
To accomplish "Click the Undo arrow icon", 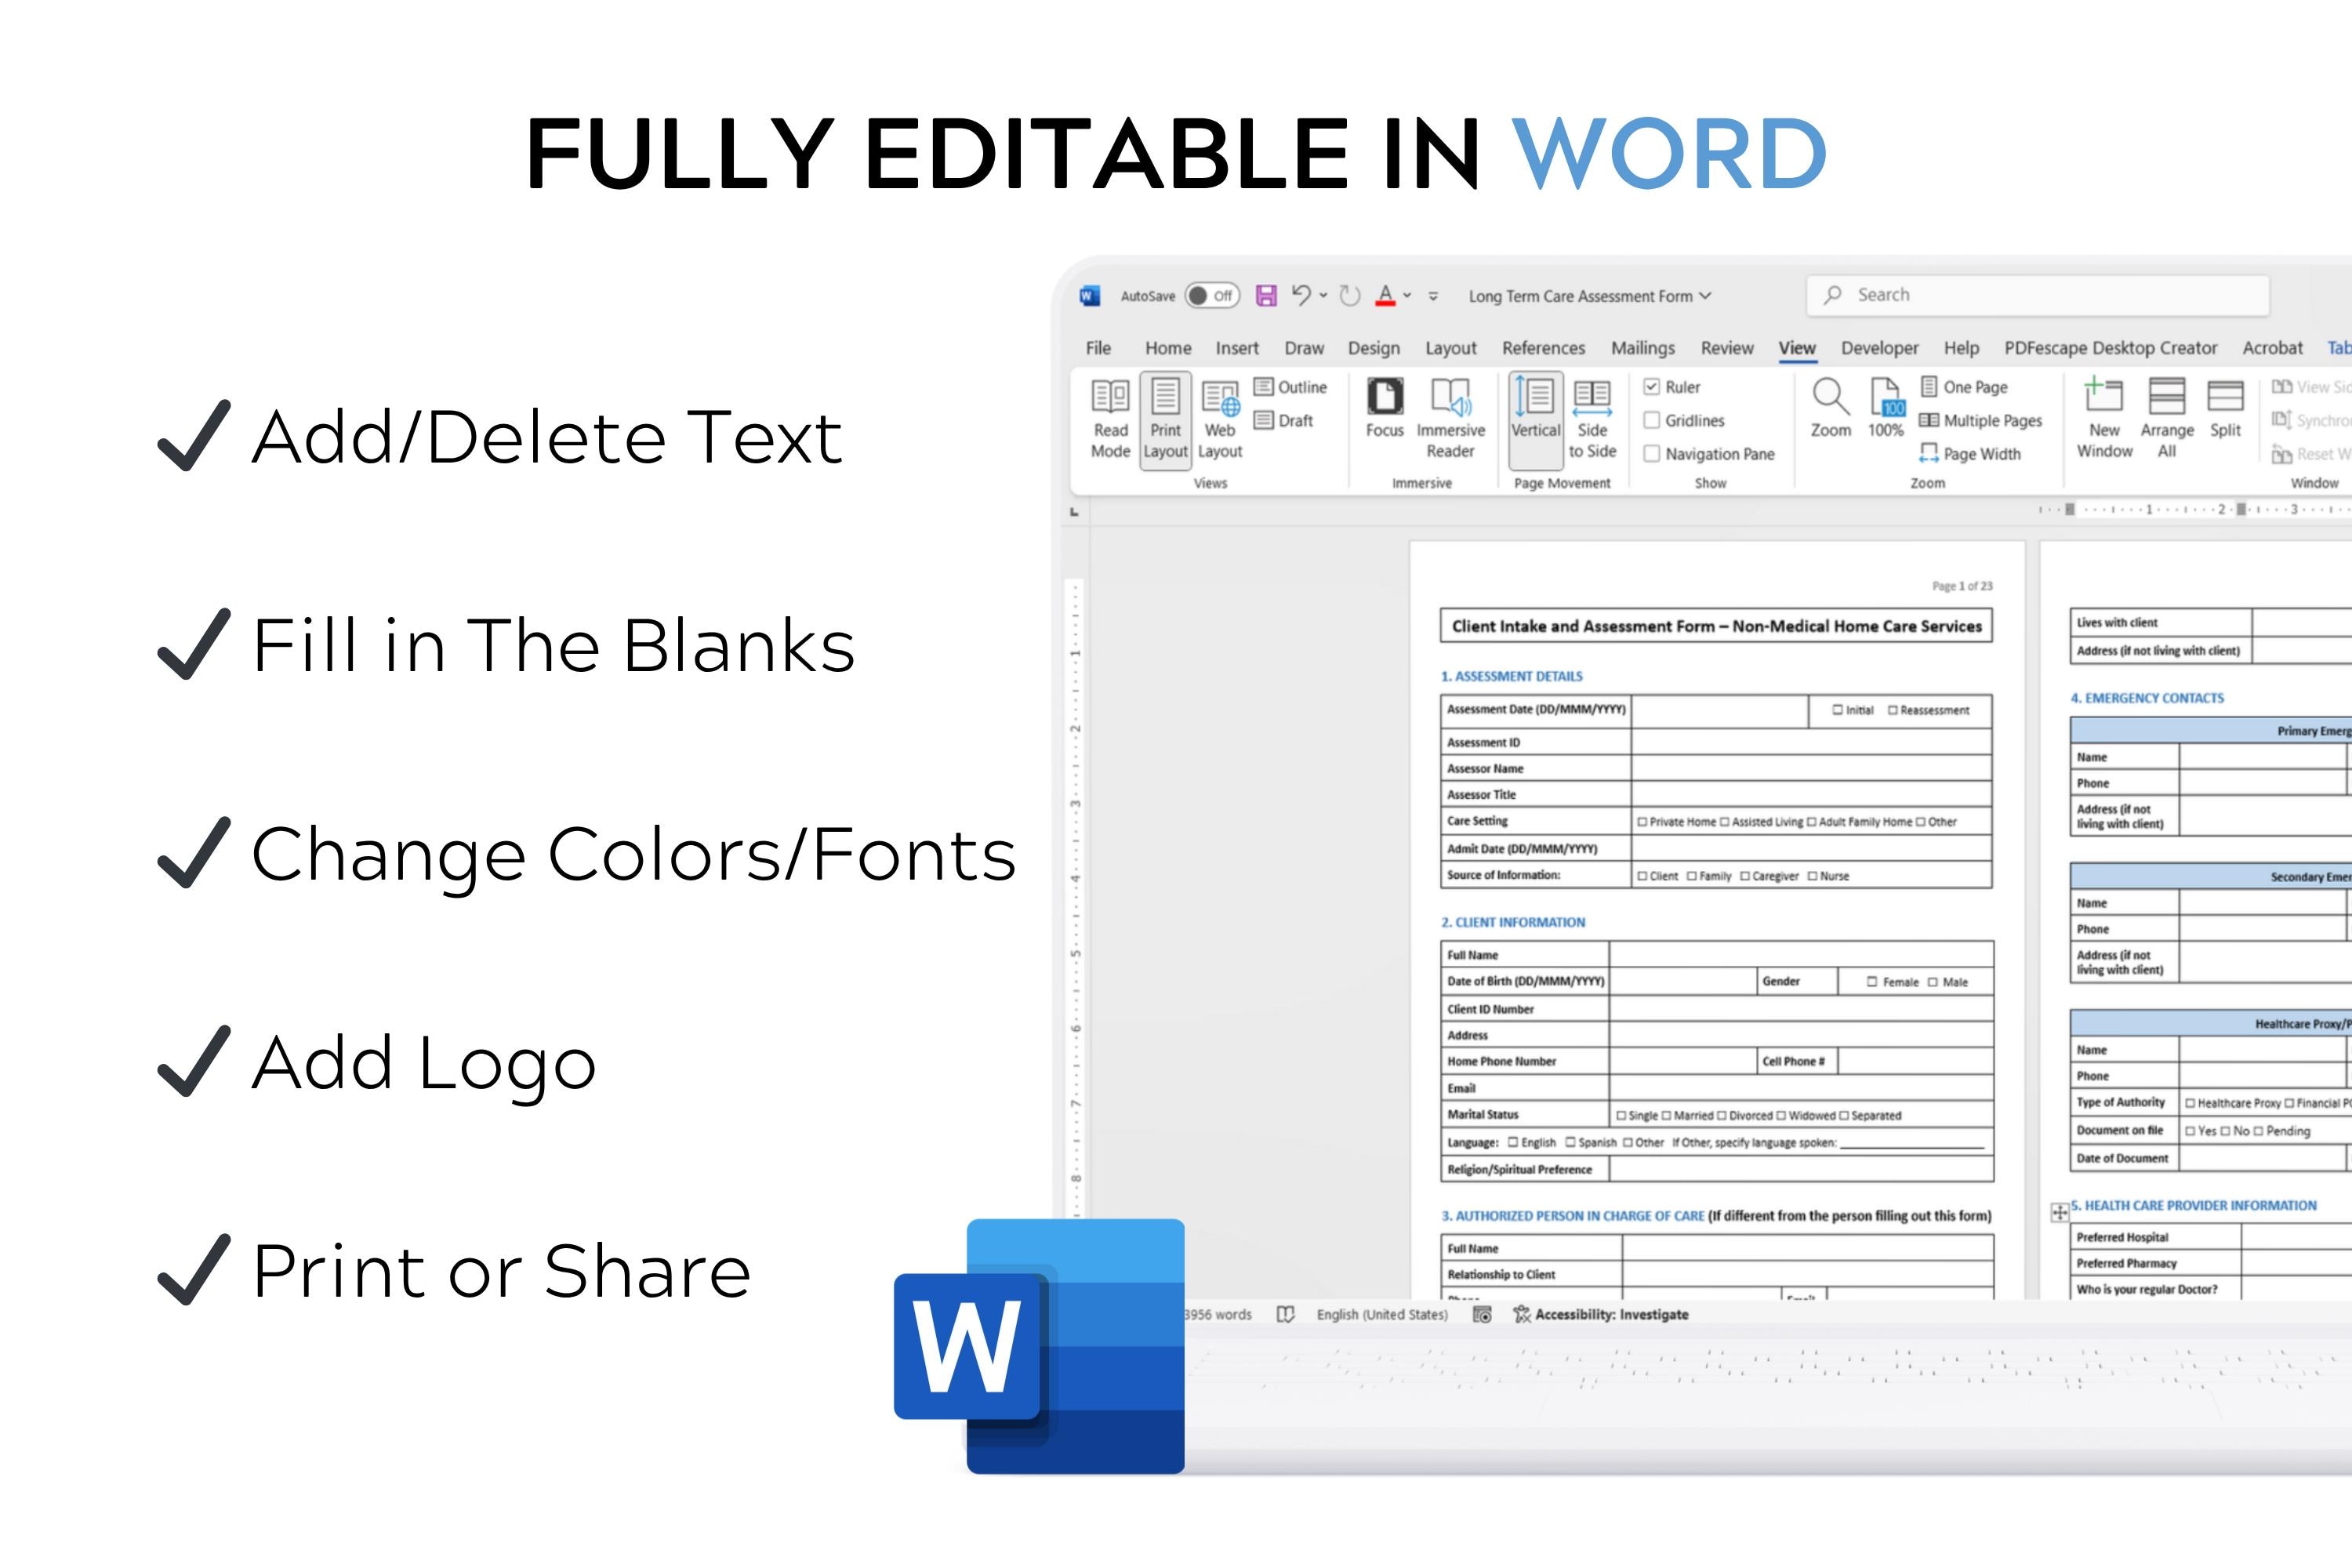I will click(x=1300, y=295).
